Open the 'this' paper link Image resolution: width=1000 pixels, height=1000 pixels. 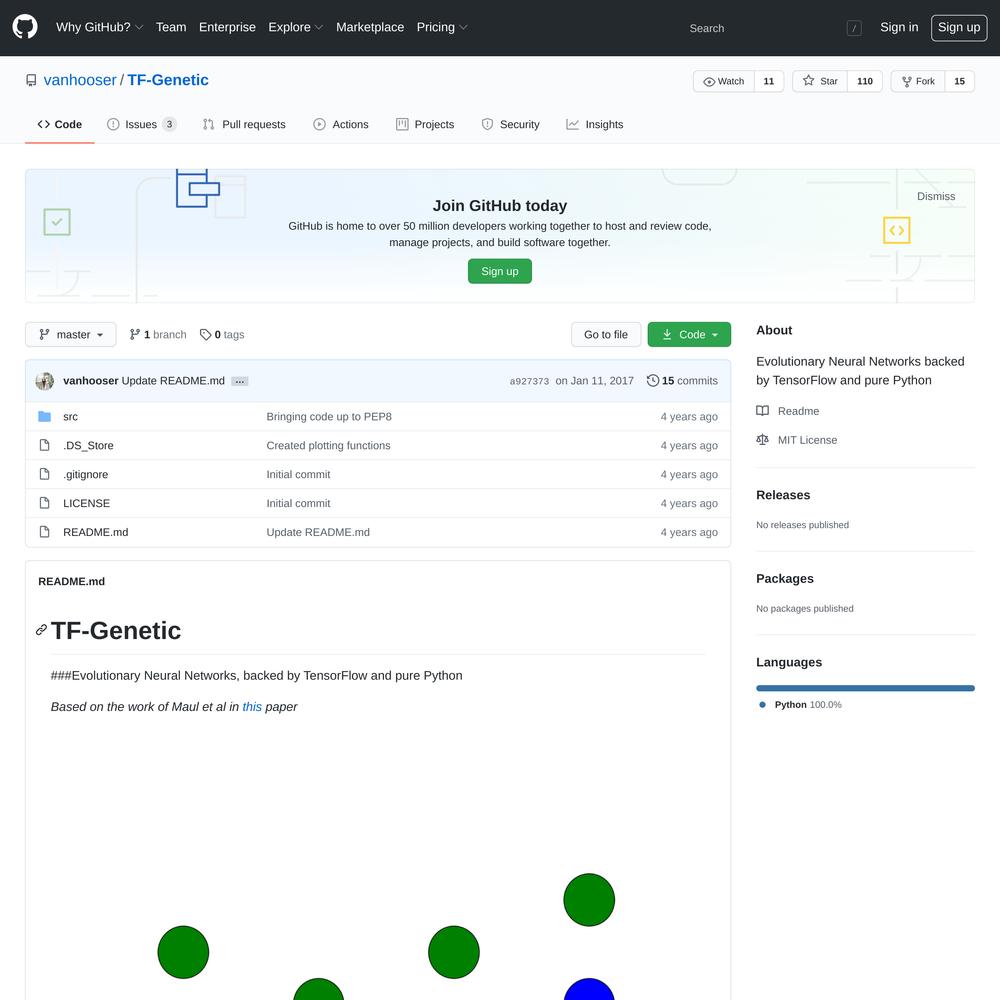[x=252, y=707]
